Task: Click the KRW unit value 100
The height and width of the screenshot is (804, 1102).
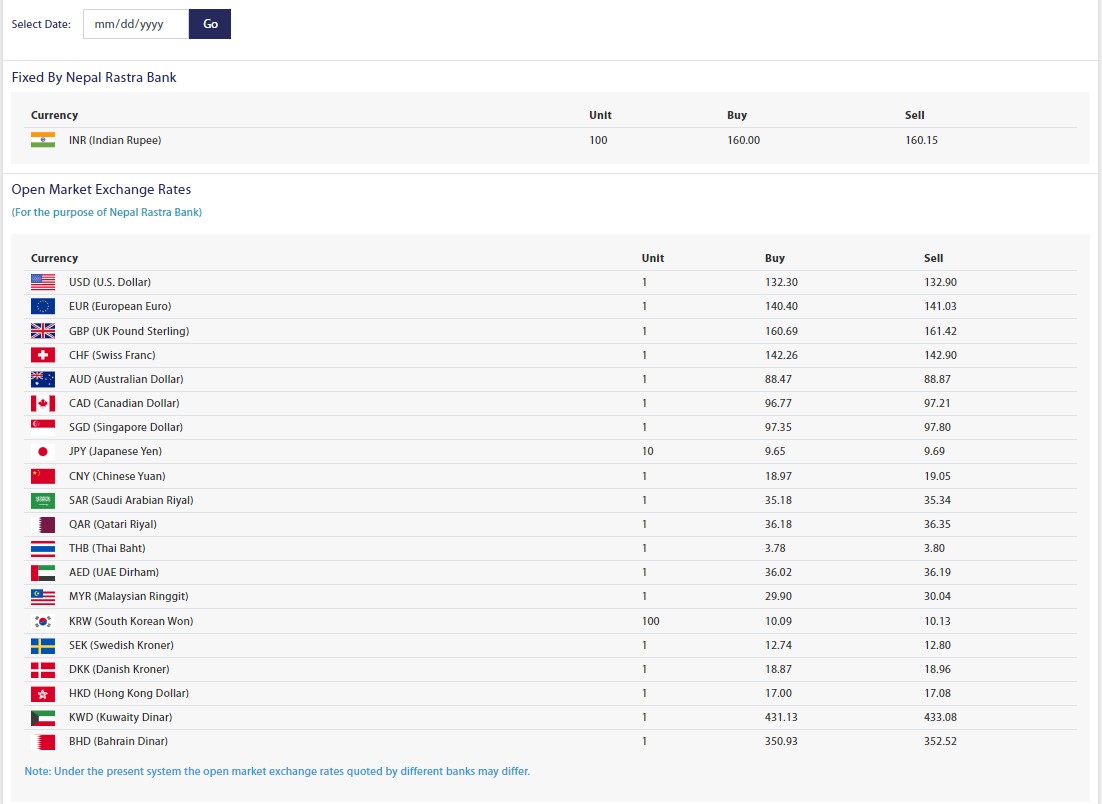Action: (x=651, y=621)
